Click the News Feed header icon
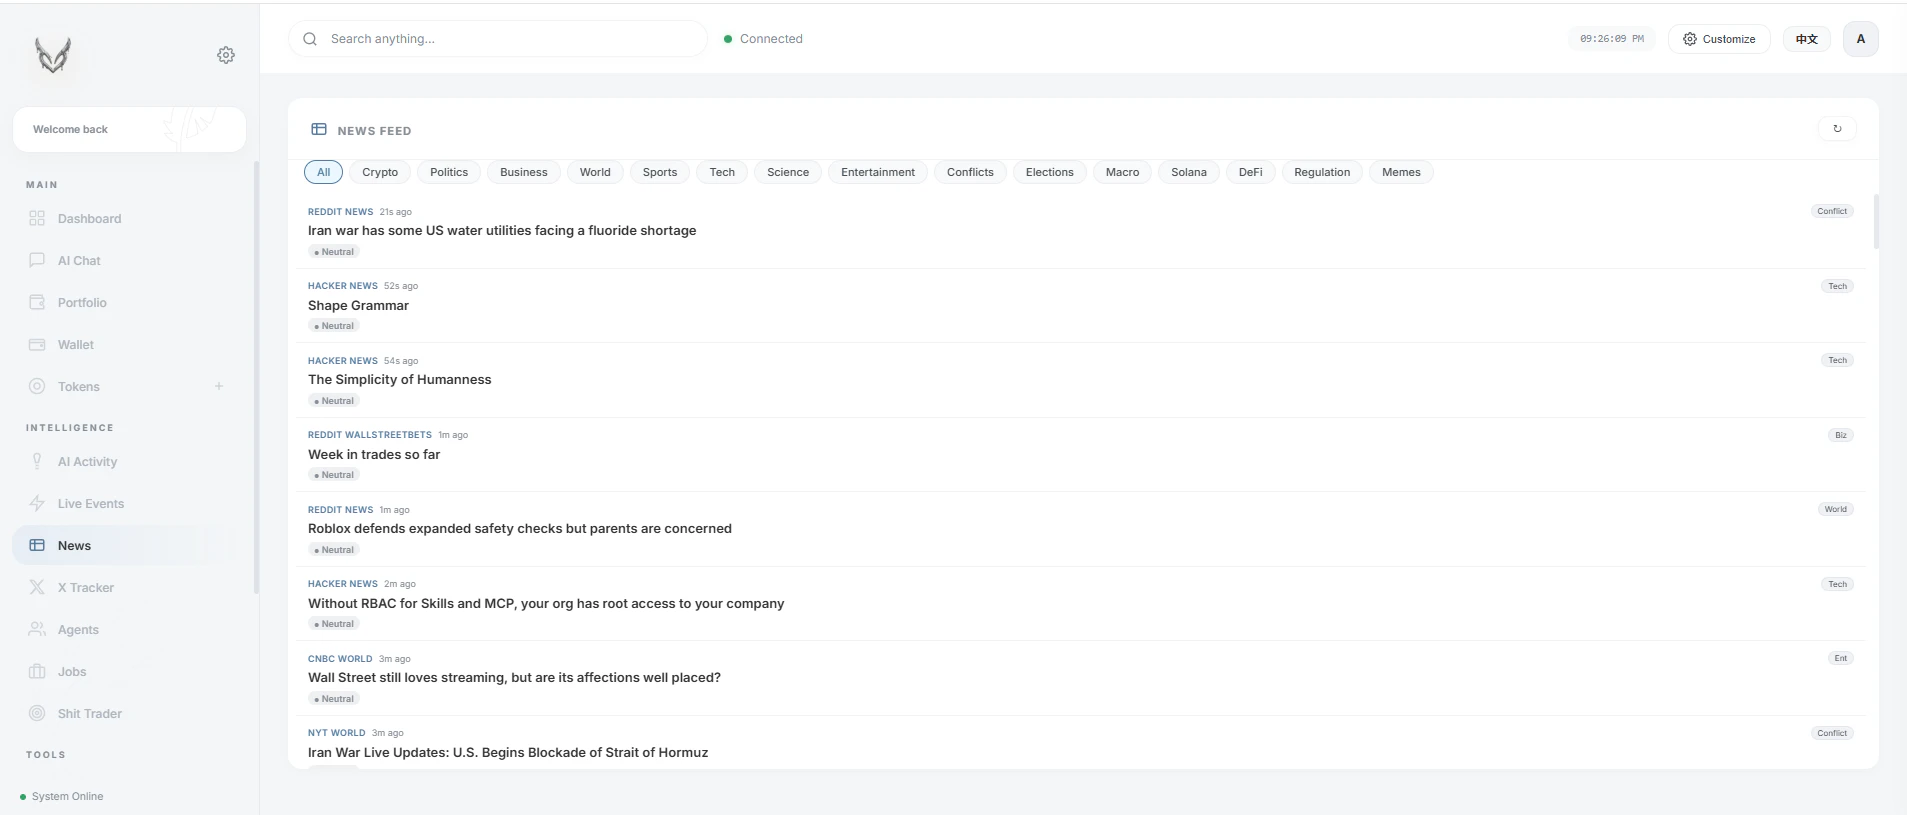Screen dimensions: 1907x815 point(319,129)
